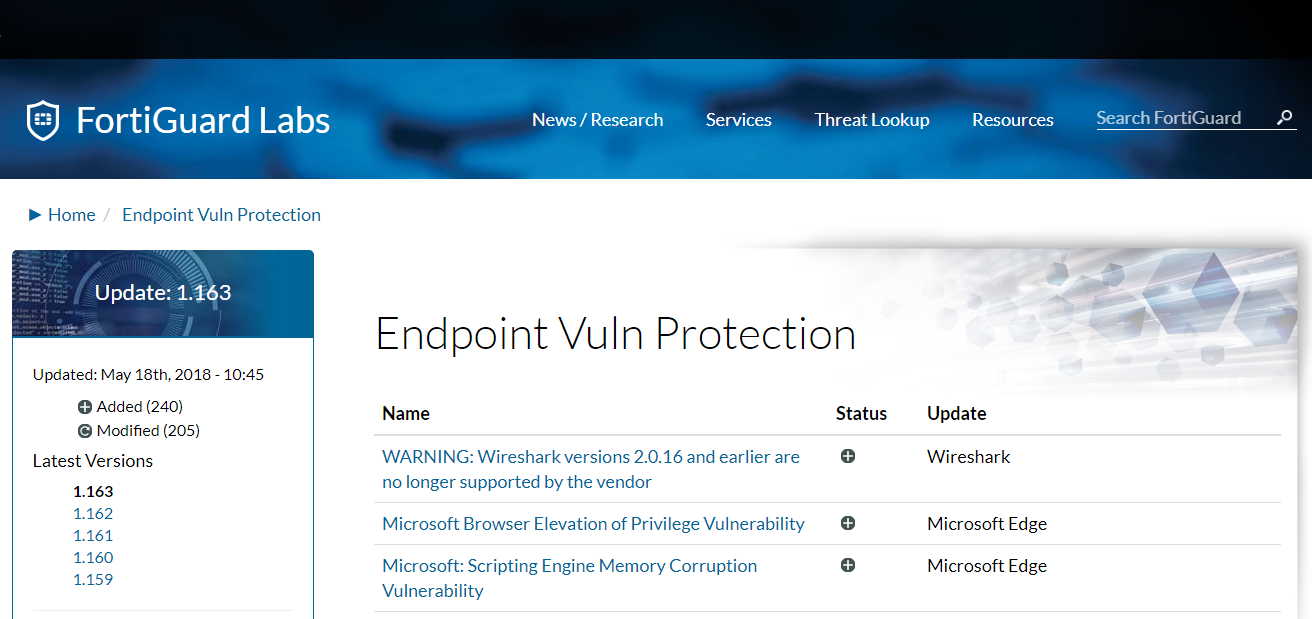This screenshot has width=1312, height=619.
Task: Click the FortiGuard shield logo icon
Action: (43, 120)
